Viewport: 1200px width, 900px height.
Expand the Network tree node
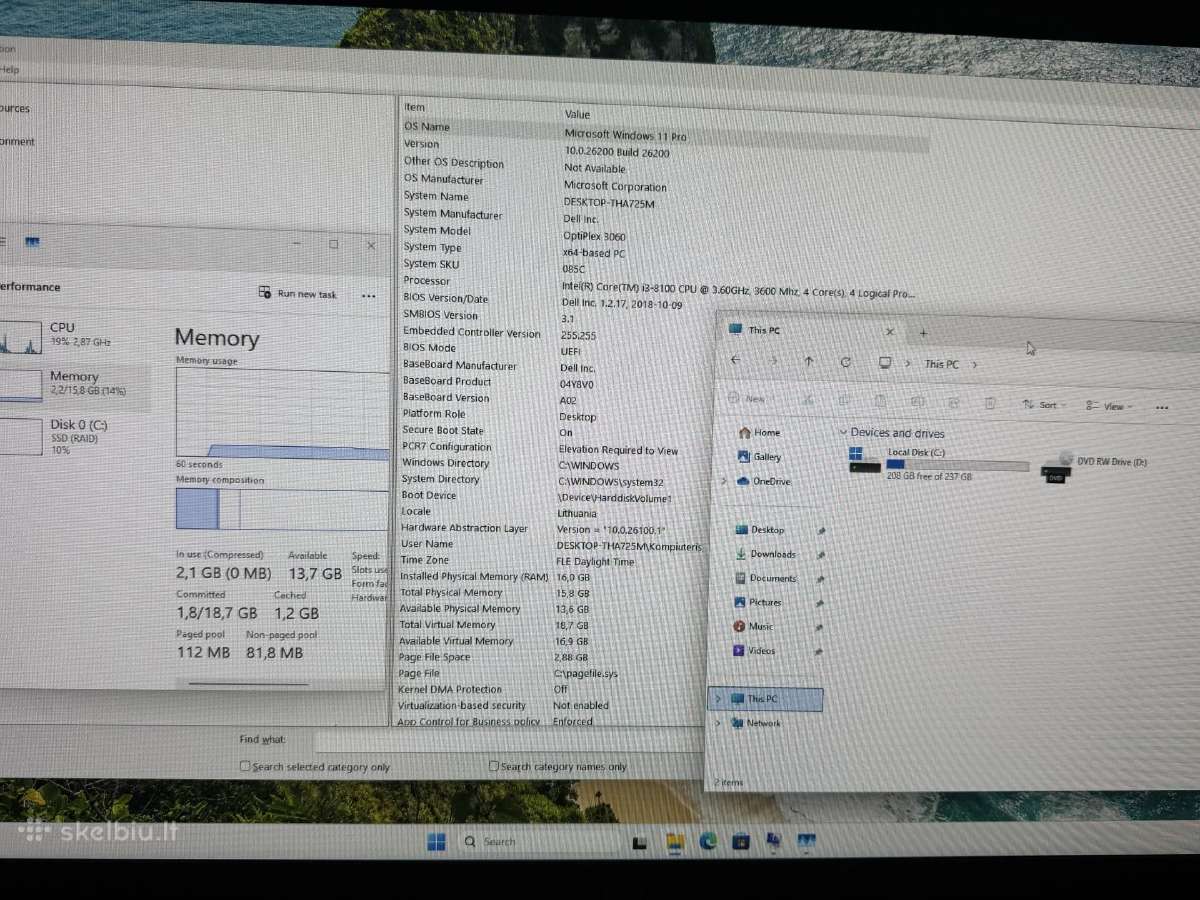718,722
